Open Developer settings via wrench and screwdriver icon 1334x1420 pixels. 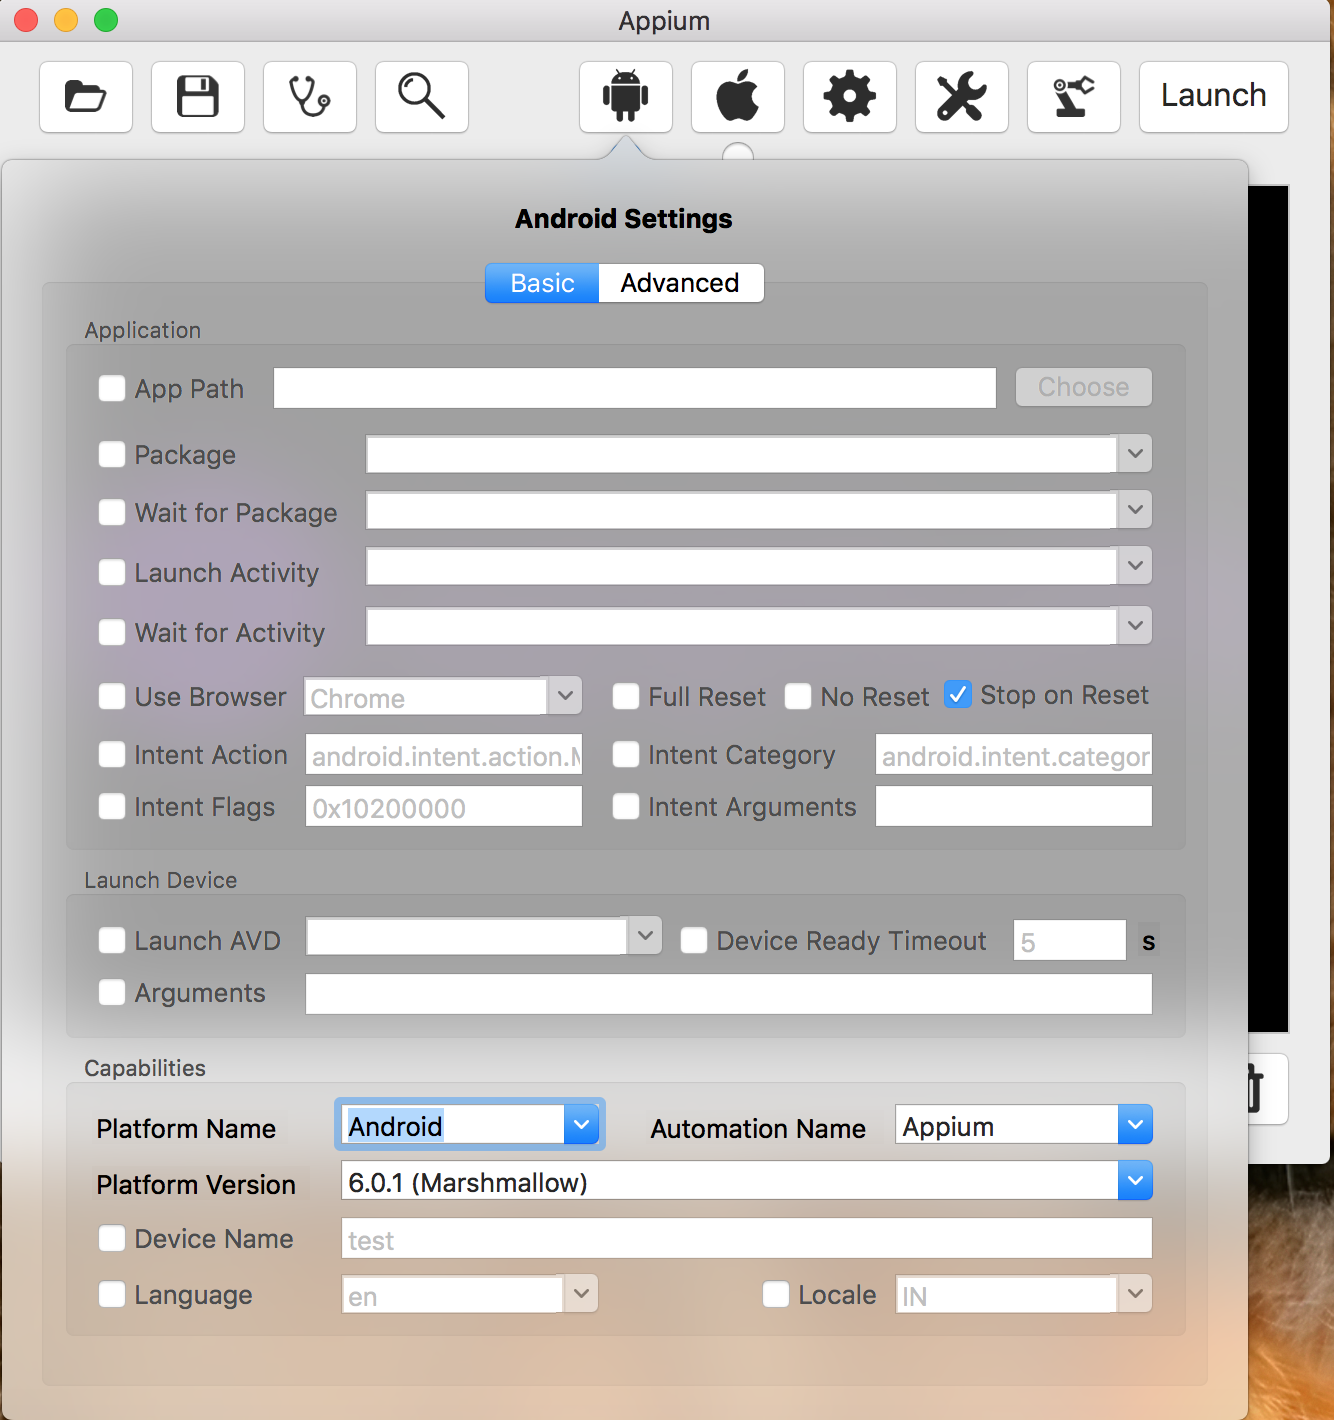[962, 97]
